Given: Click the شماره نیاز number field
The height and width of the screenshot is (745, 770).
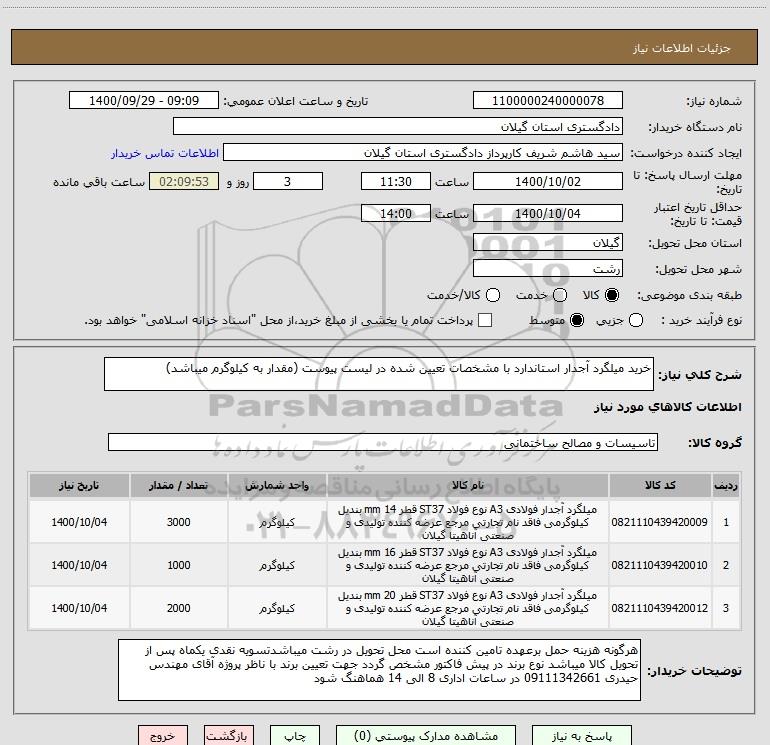Looking at the screenshot, I should [x=548, y=101].
